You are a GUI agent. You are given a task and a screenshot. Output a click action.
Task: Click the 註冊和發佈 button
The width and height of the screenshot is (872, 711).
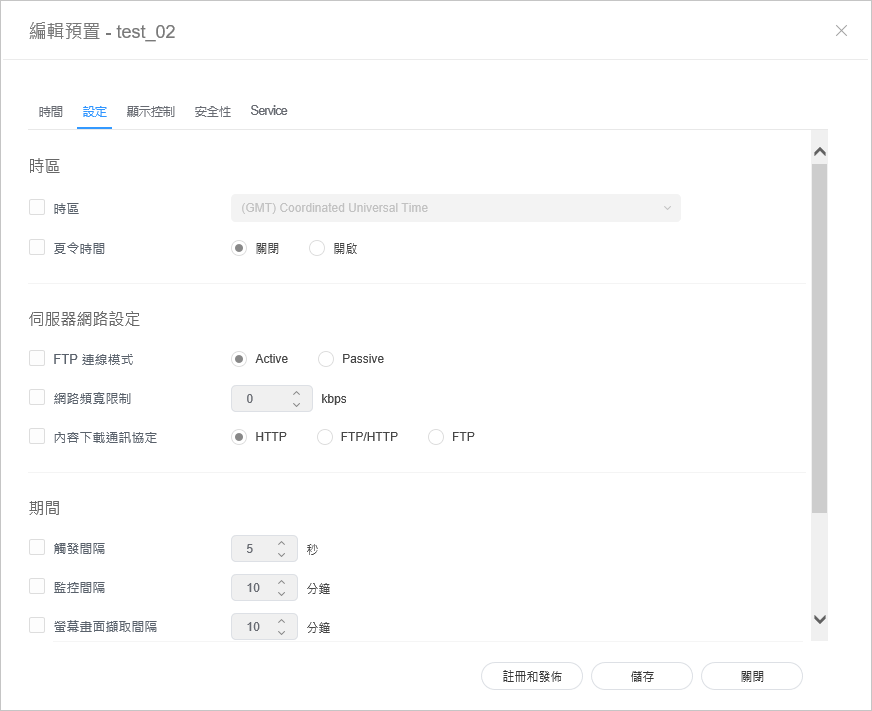point(532,676)
